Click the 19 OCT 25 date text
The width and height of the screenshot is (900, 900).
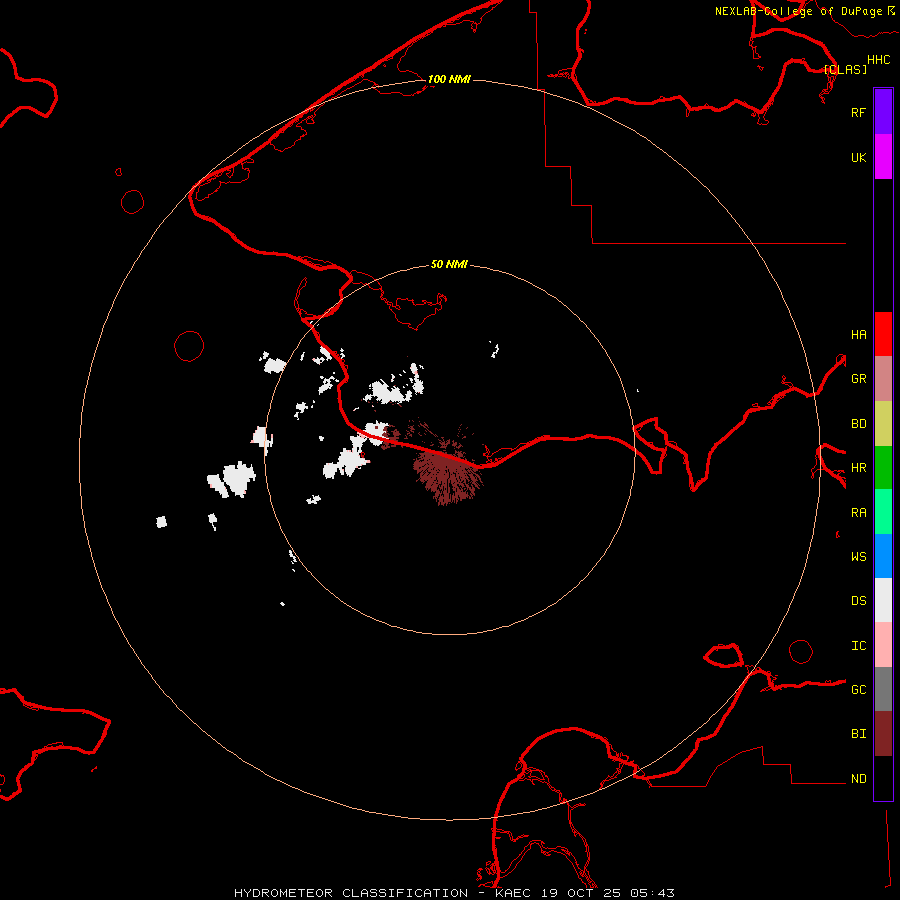tap(581, 893)
